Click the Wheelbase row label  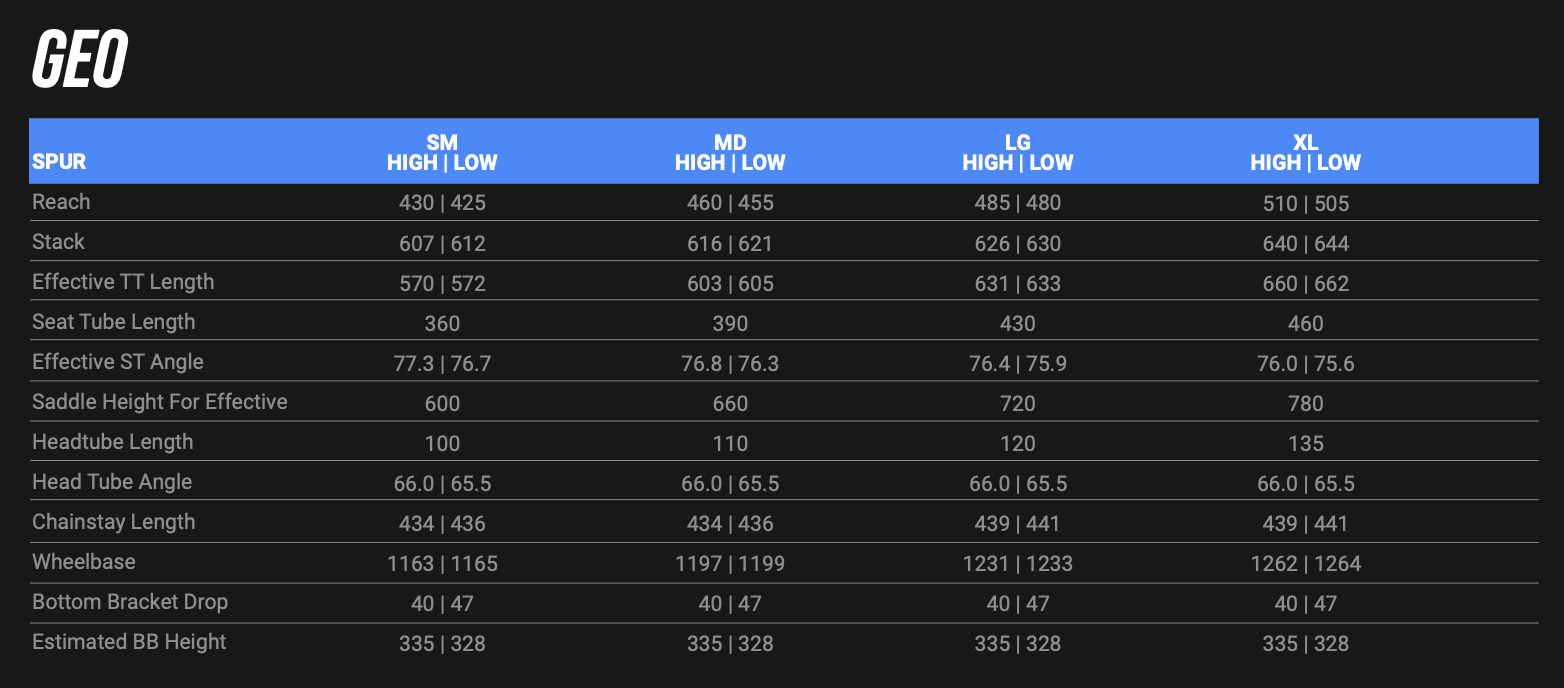pyautogui.click(x=83, y=562)
